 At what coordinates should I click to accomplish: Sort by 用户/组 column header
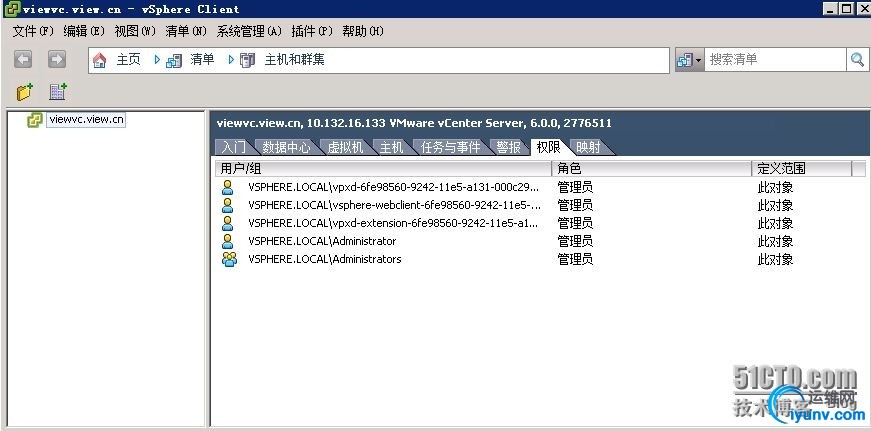[383, 168]
